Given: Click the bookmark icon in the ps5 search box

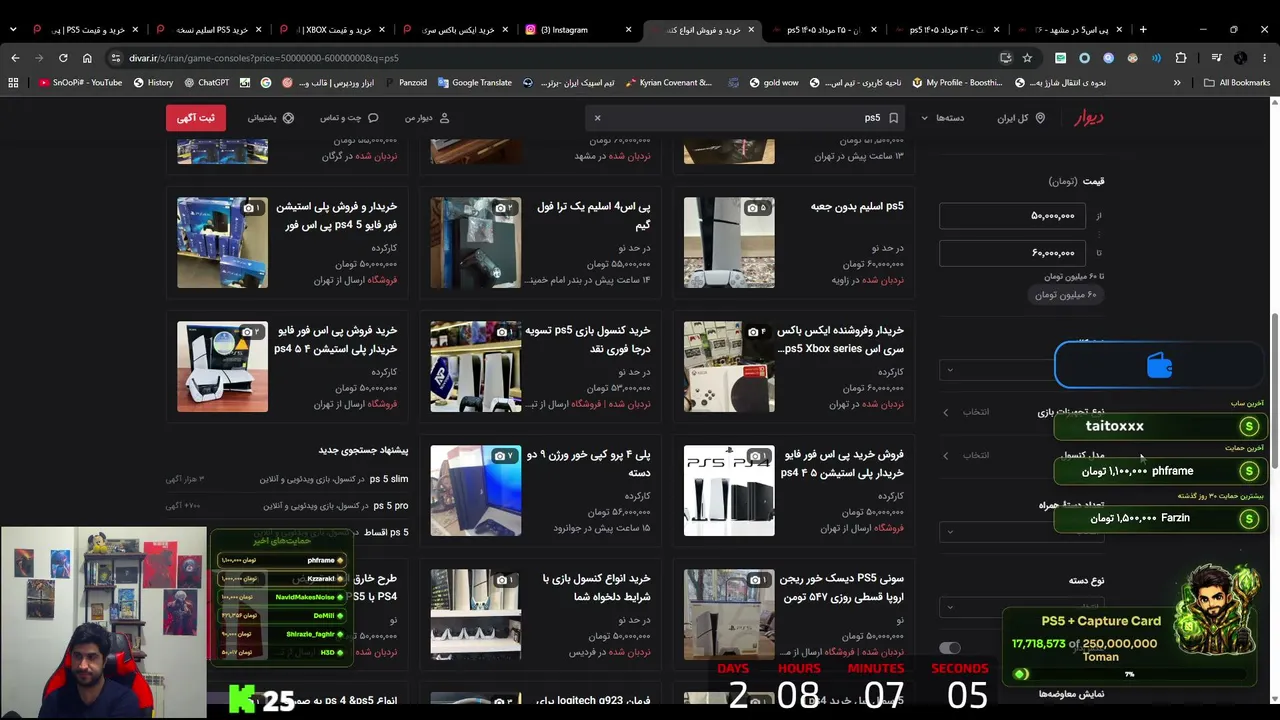Looking at the screenshot, I should [x=893, y=118].
